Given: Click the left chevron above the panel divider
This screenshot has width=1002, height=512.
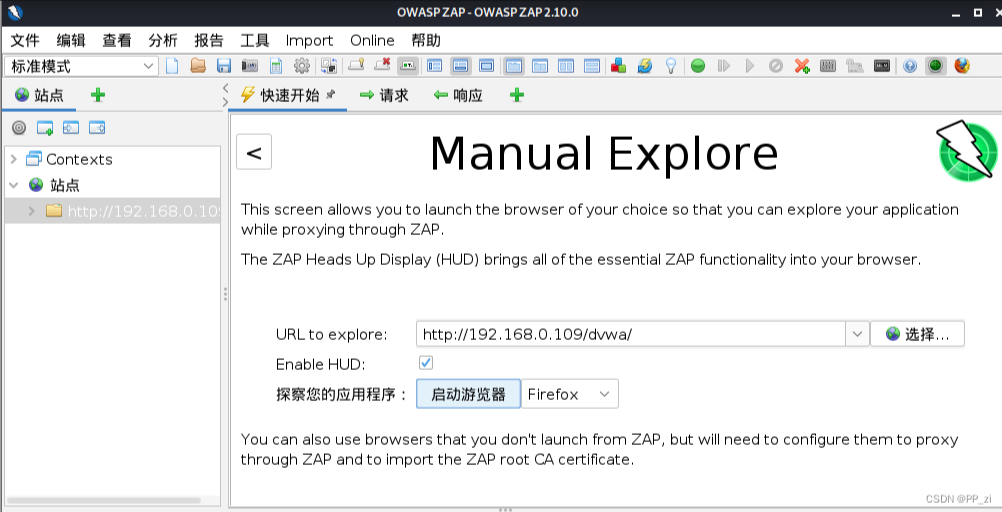Looking at the screenshot, I should [226, 88].
